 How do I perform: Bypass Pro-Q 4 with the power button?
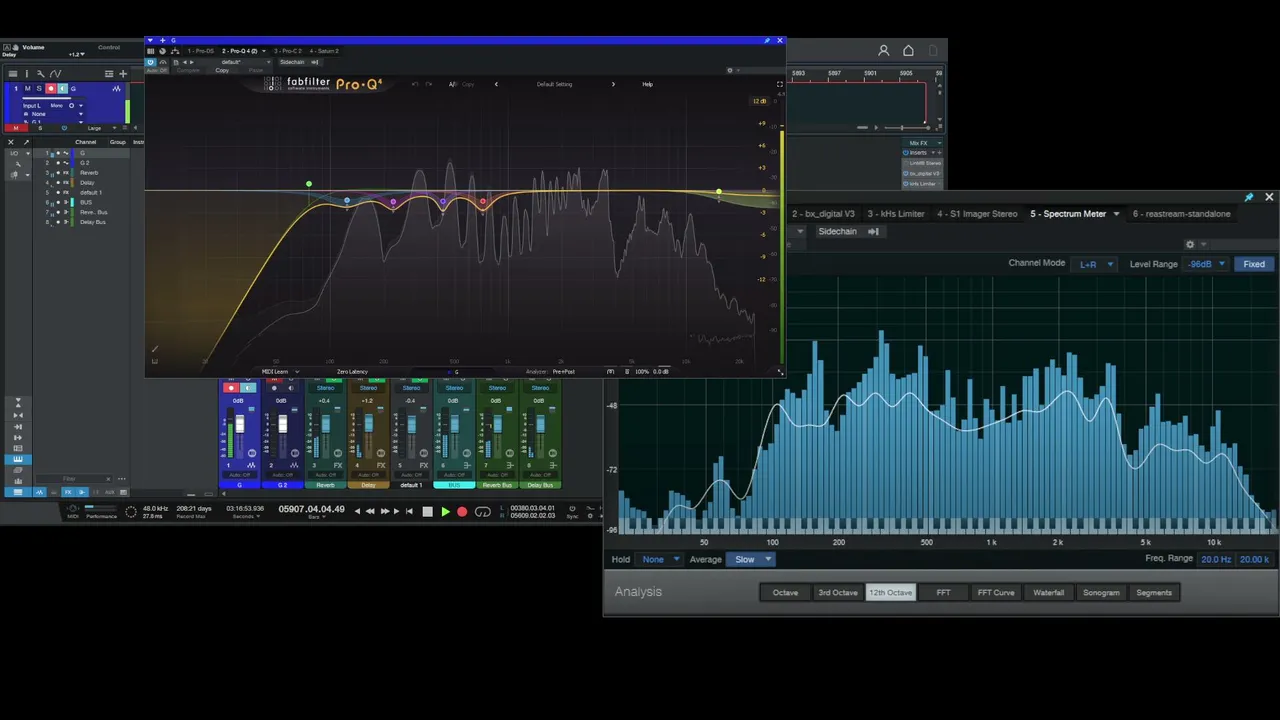coord(151,62)
